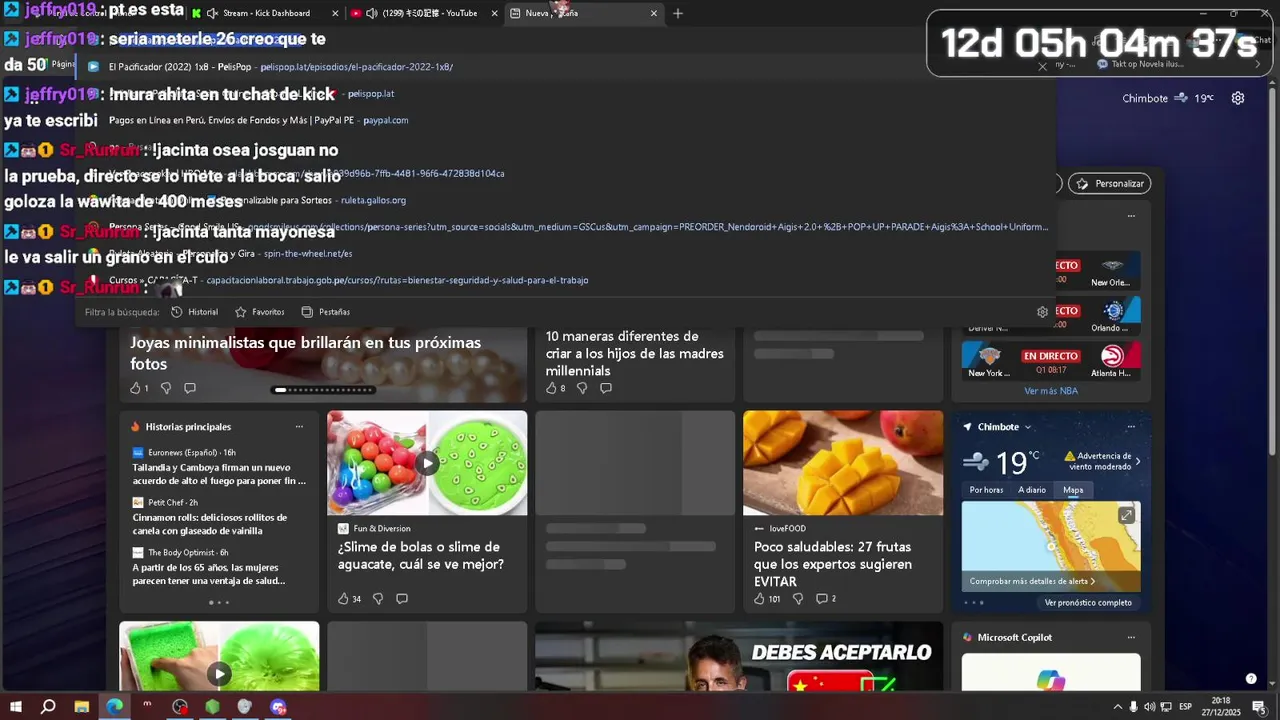Open more options for Chimbote weather card
Image resolution: width=1280 pixels, height=720 pixels.
pyautogui.click(x=1131, y=427)
